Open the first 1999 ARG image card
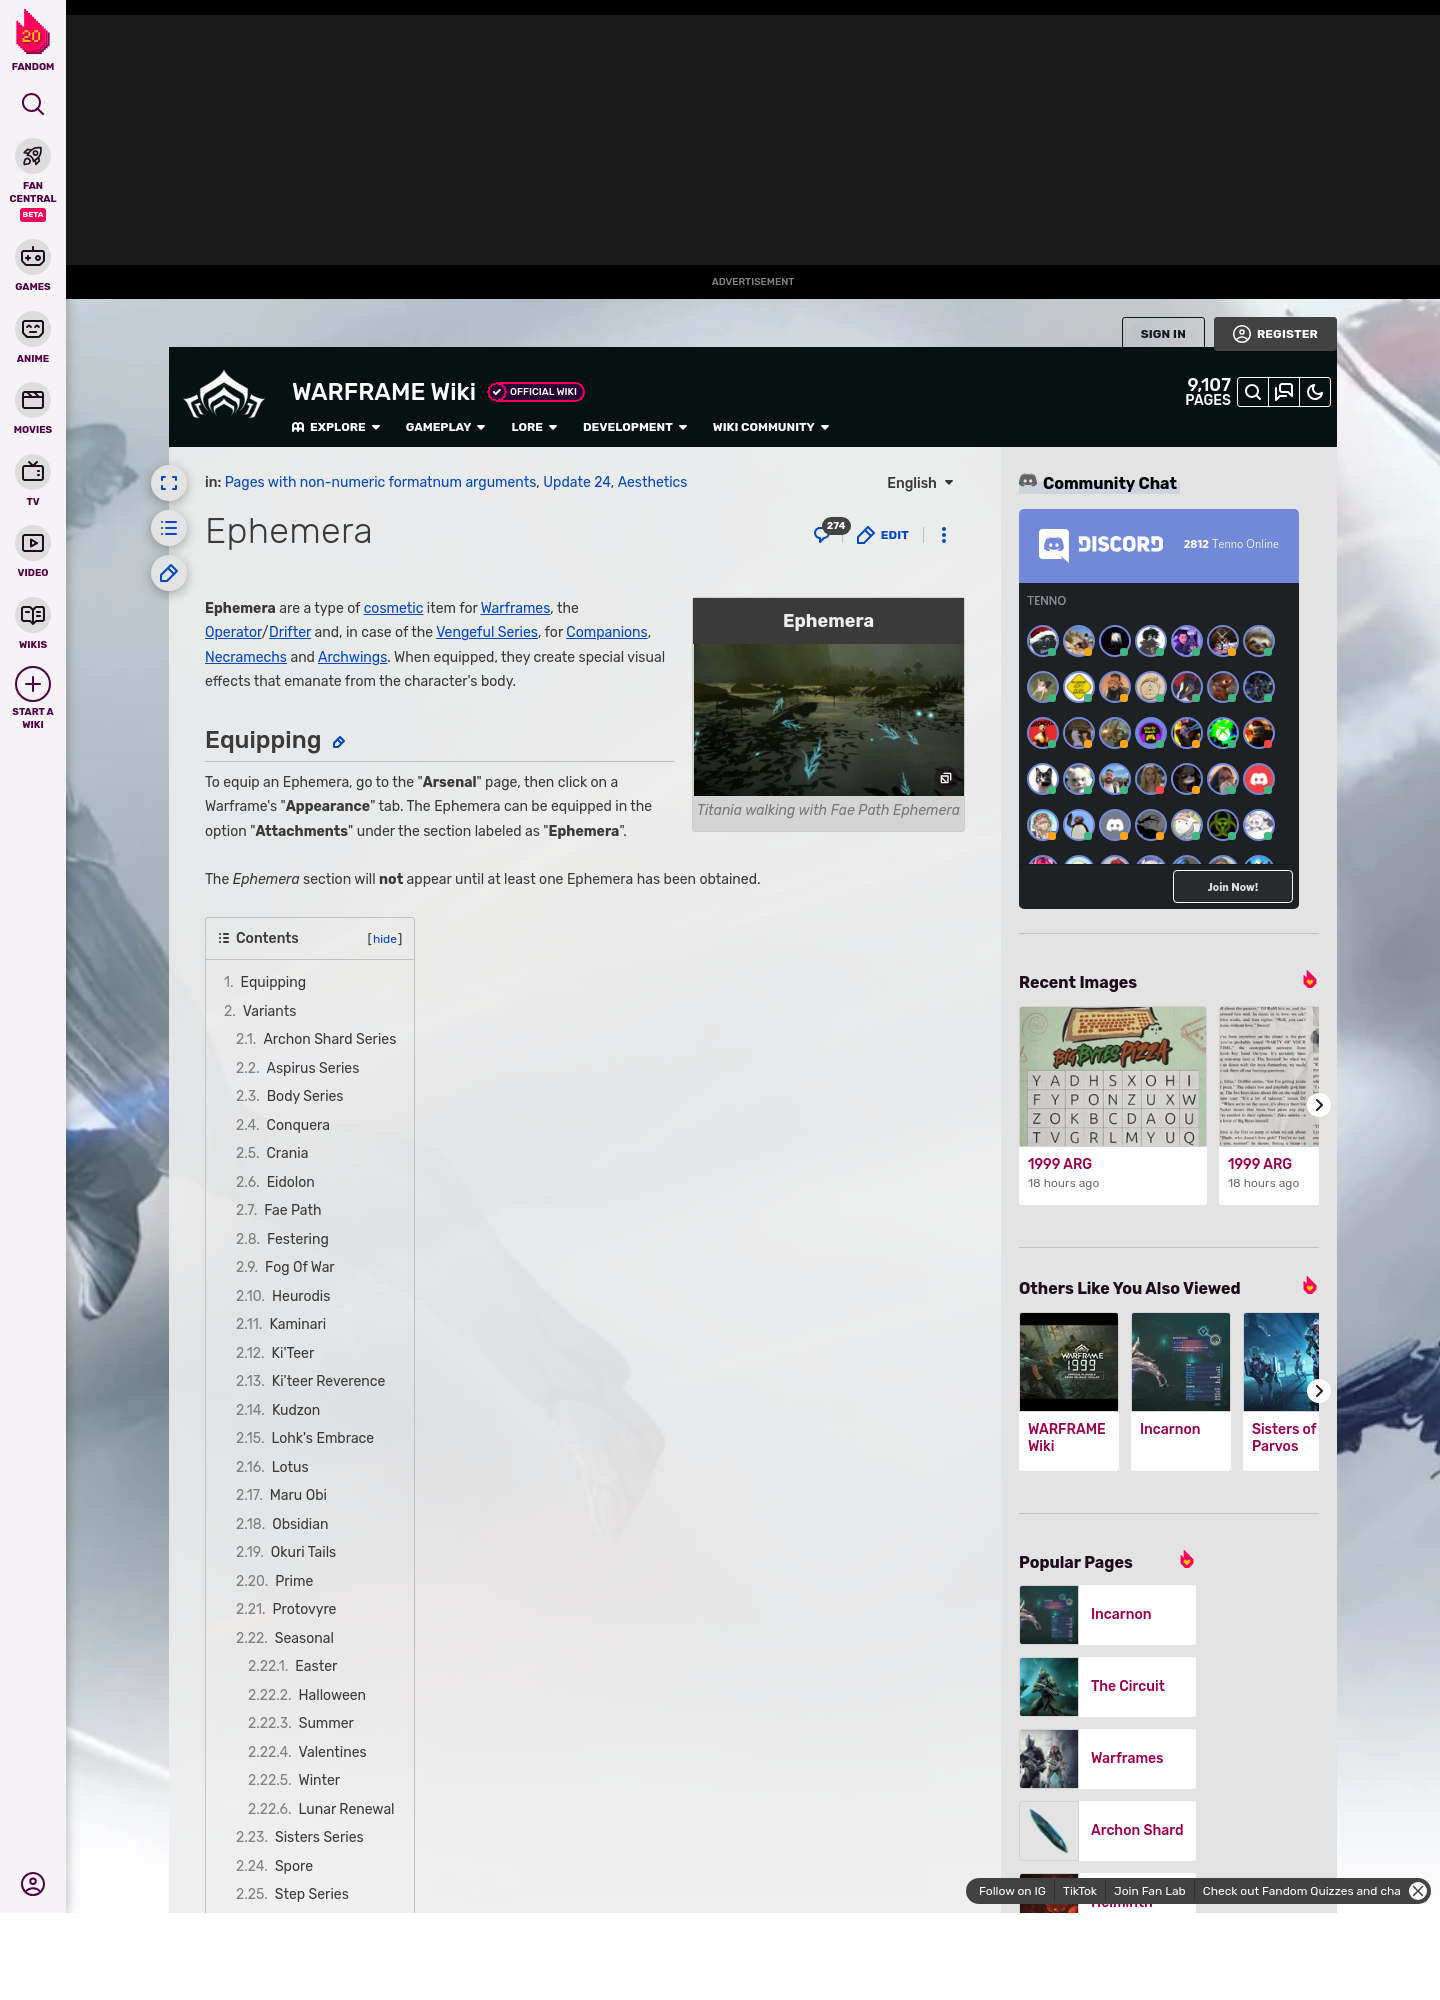 pos(1113,1105)
